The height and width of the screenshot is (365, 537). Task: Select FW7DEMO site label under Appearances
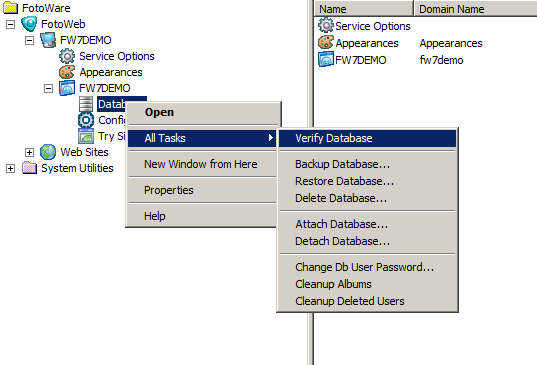(x=104, y=88)
